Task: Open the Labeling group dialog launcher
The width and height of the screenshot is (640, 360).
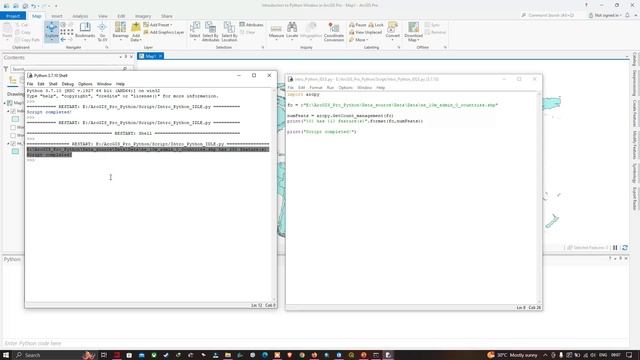Action: pos(398,47)
